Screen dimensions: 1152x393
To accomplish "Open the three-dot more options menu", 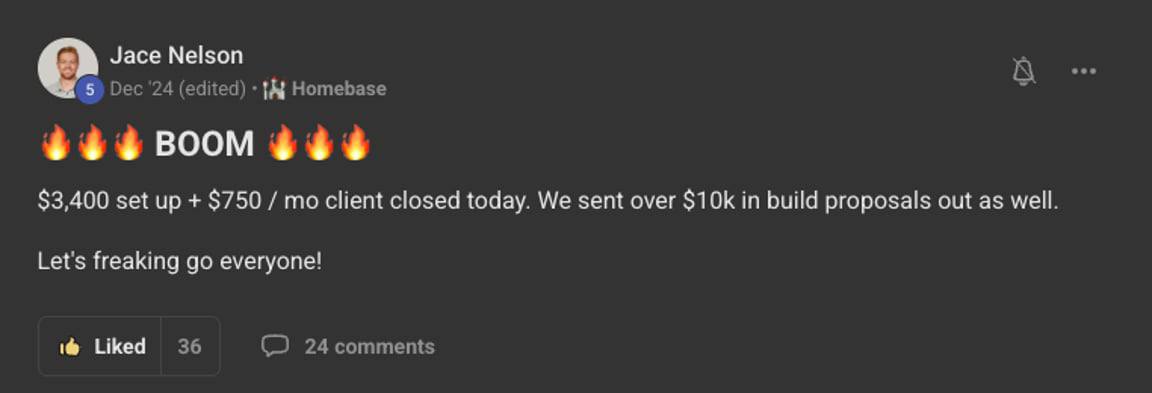I will 1084,71.
